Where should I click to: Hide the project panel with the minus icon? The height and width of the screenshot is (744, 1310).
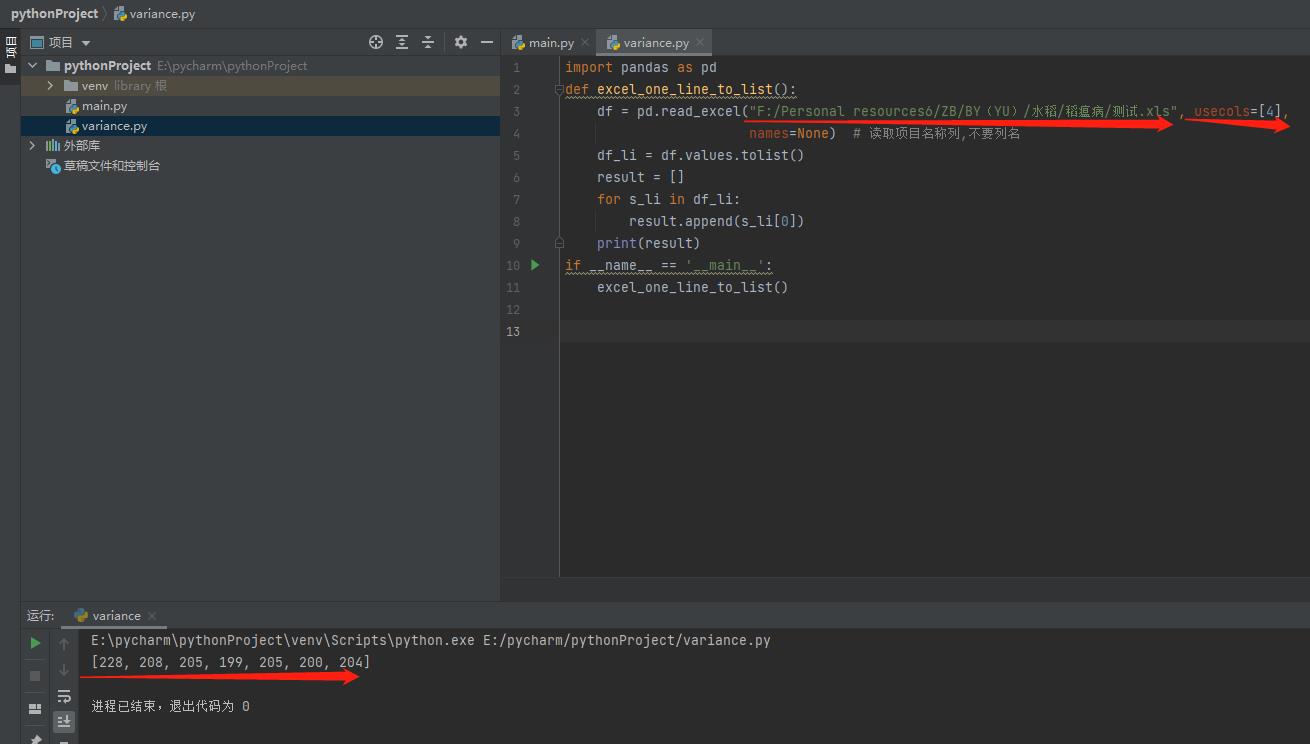[487, 42]
